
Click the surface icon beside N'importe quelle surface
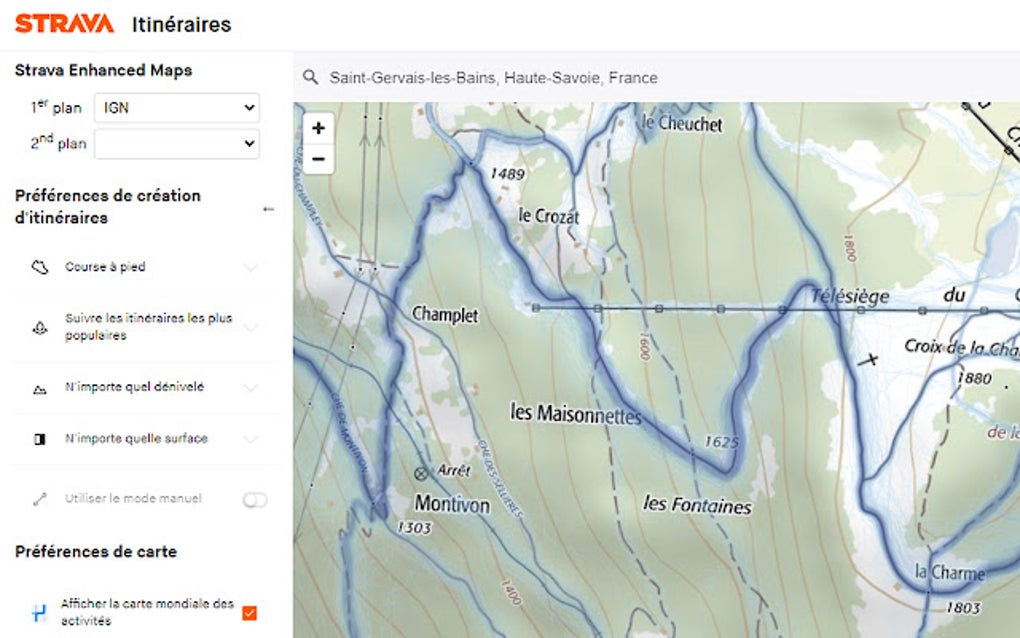(x=38, y=438)
